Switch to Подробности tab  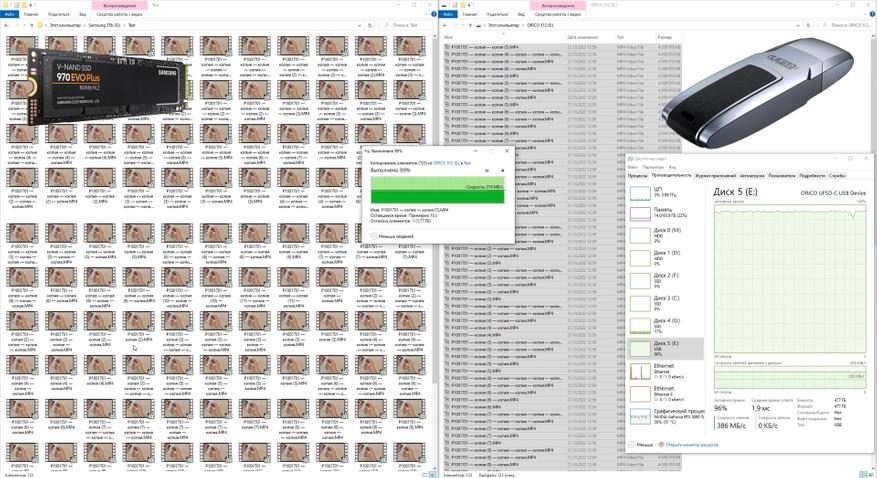point(812,176)
